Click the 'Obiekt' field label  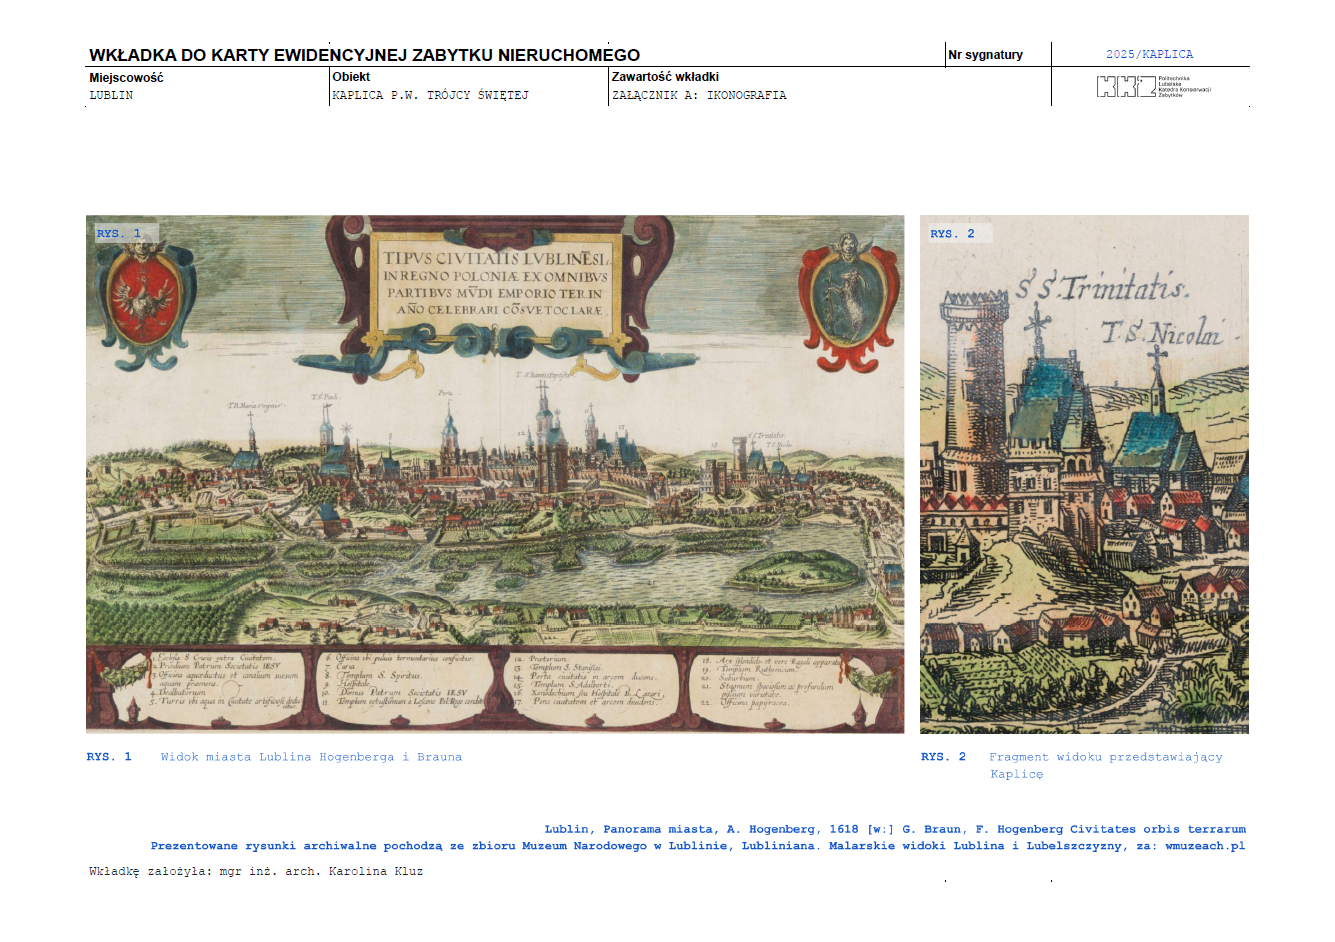coord(351,77)
